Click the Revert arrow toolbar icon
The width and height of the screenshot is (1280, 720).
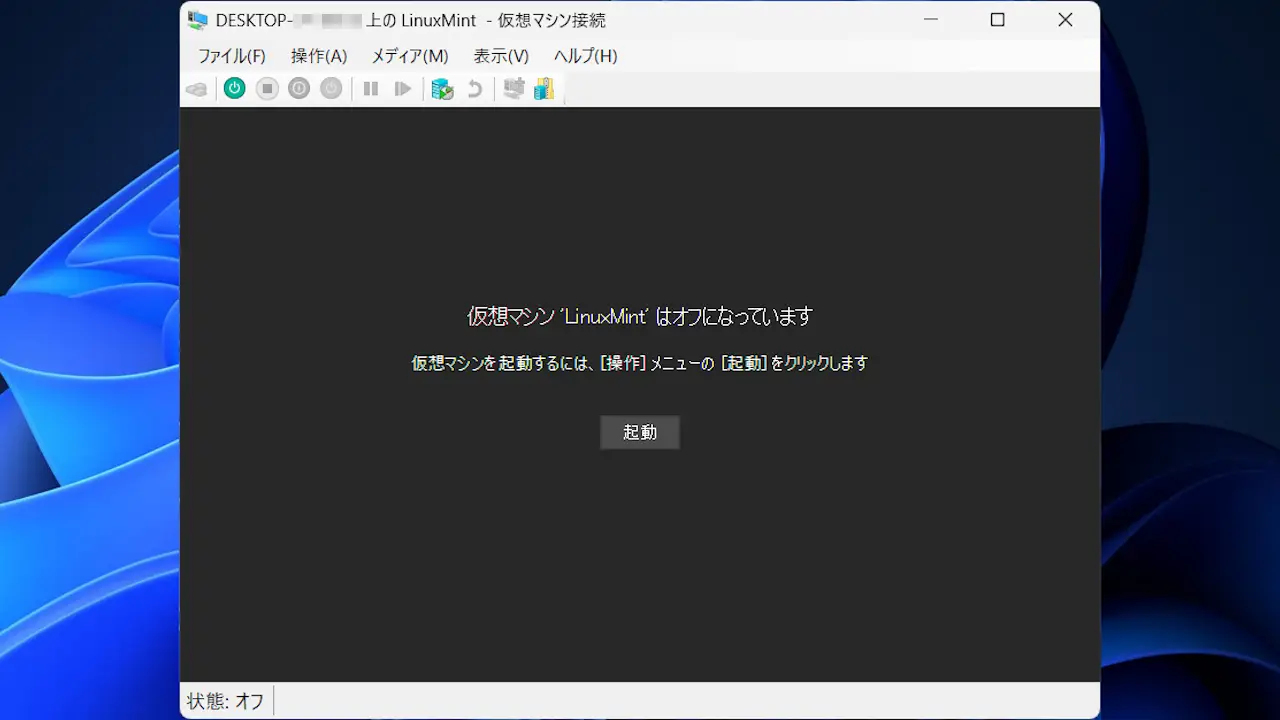click(475, 89)
